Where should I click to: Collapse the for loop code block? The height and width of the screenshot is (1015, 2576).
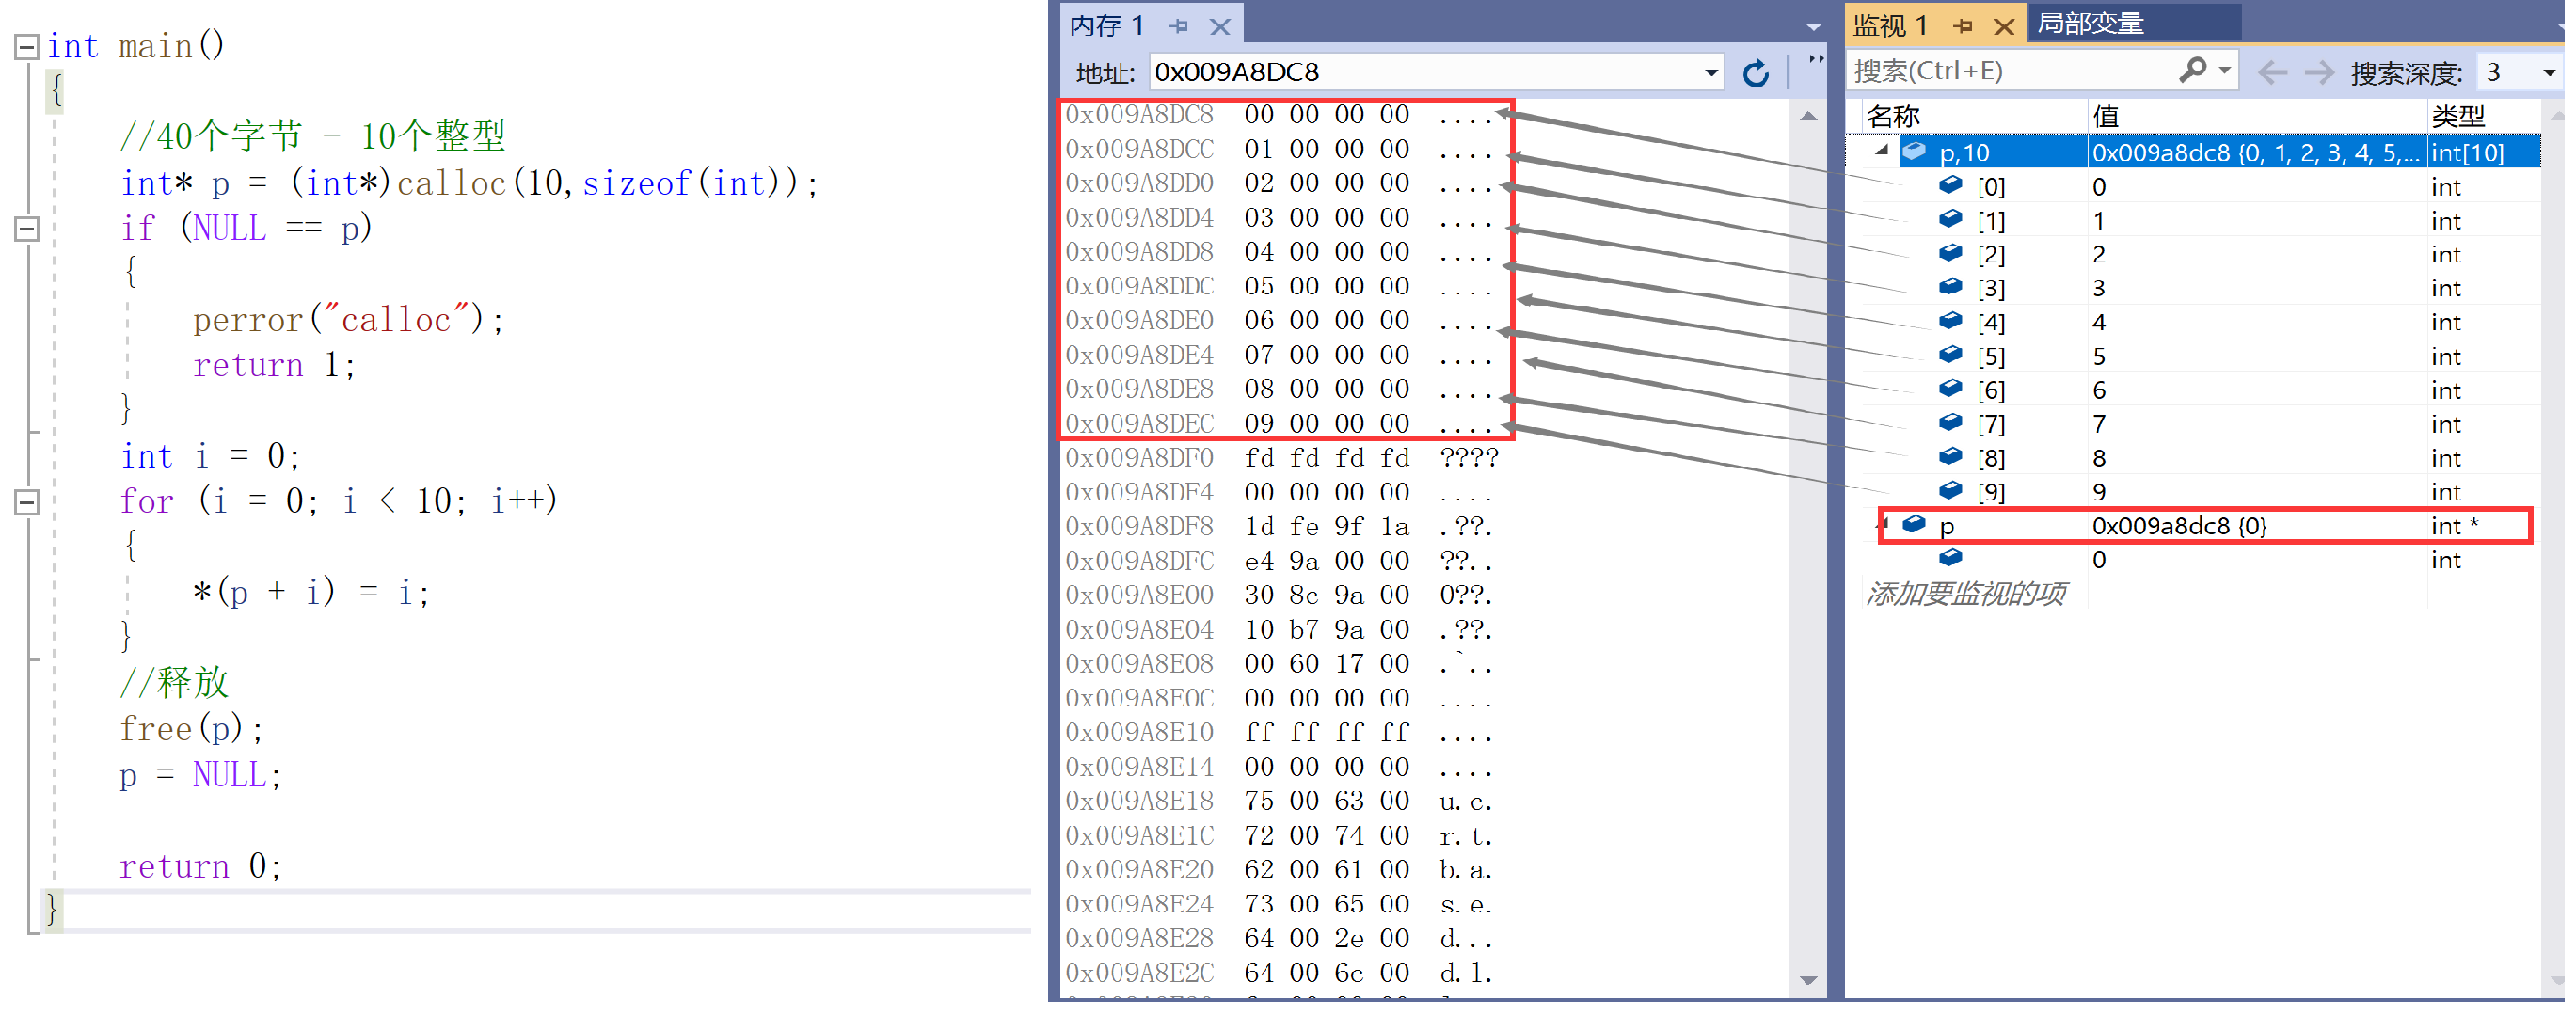[27, 502]
